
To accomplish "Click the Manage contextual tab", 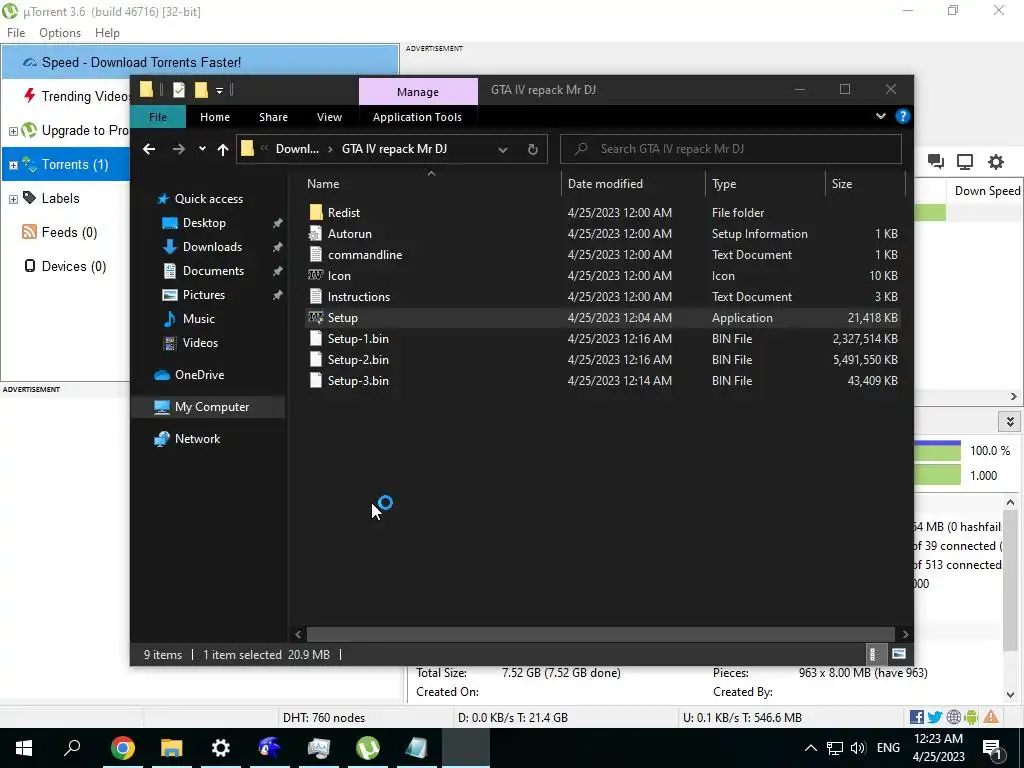I will [x=418, y=92].
